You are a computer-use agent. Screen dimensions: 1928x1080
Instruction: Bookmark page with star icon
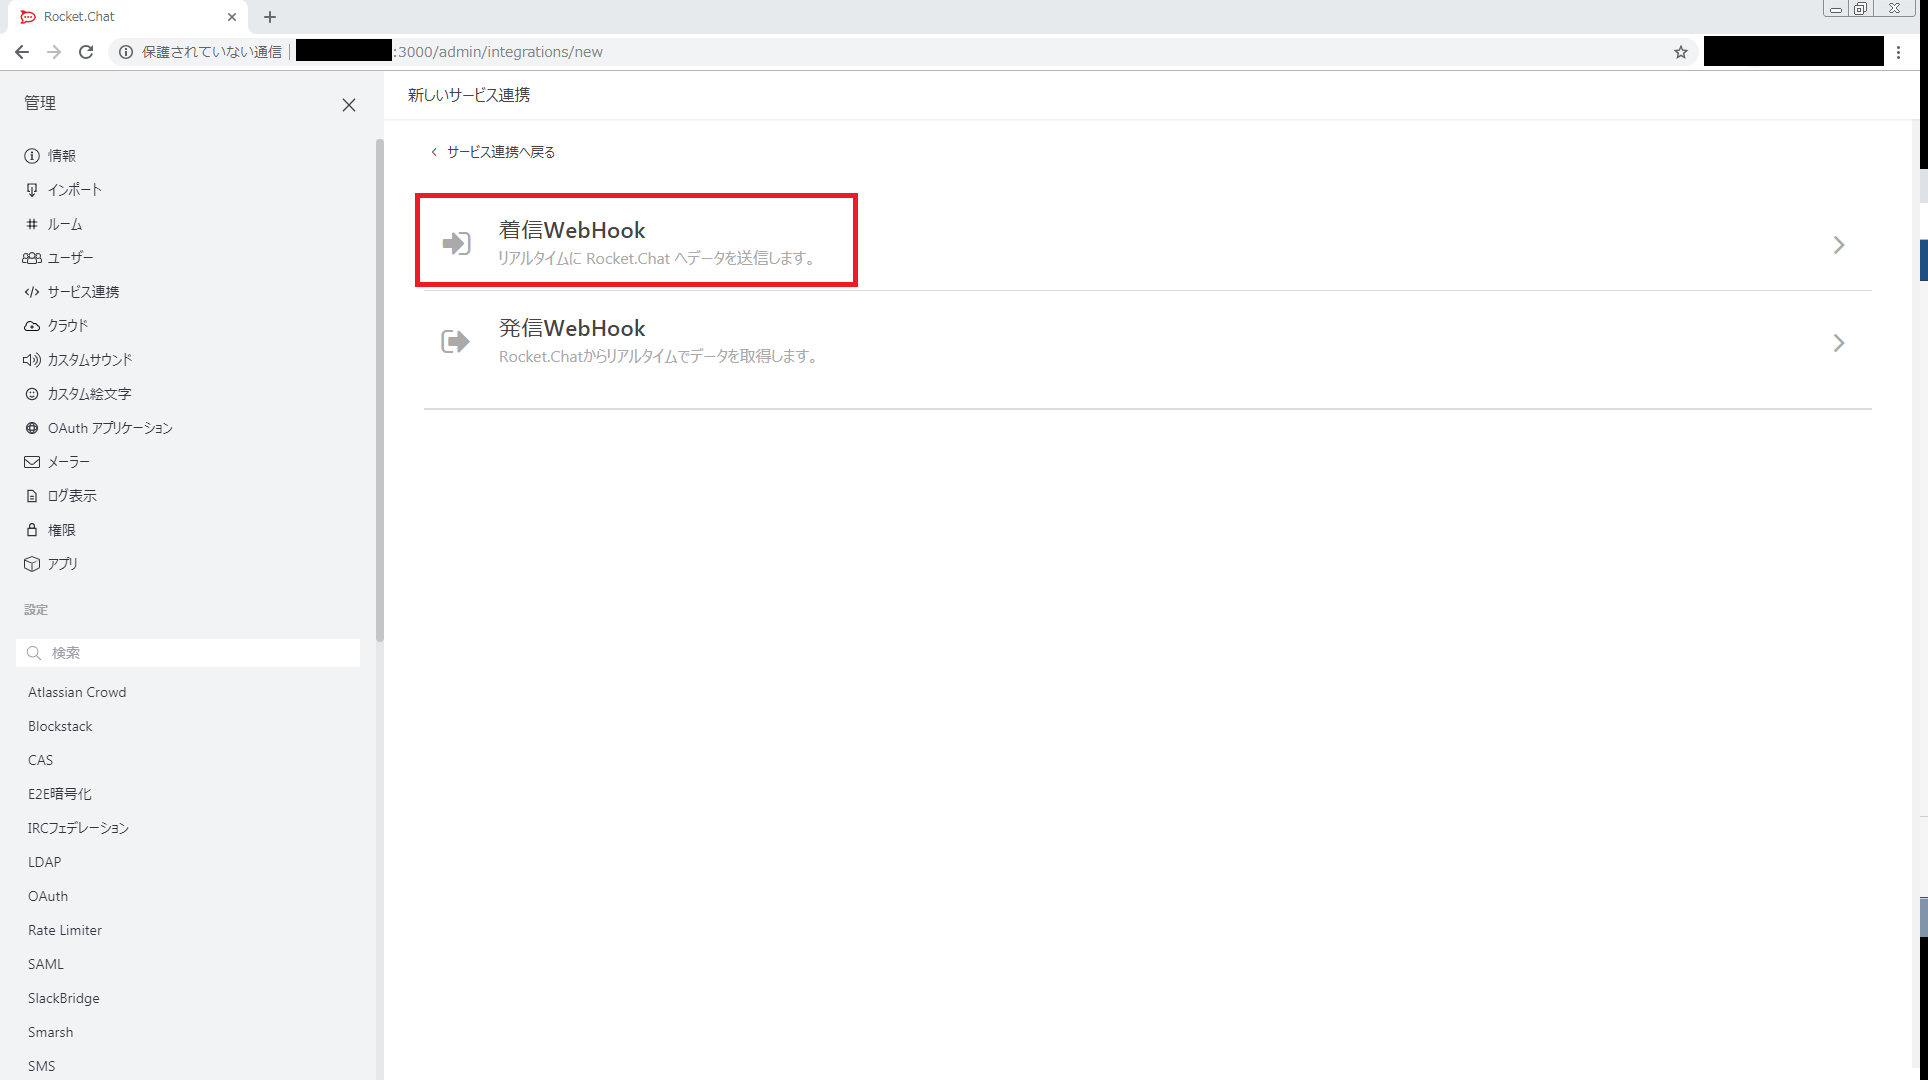tap(1681, 52)
